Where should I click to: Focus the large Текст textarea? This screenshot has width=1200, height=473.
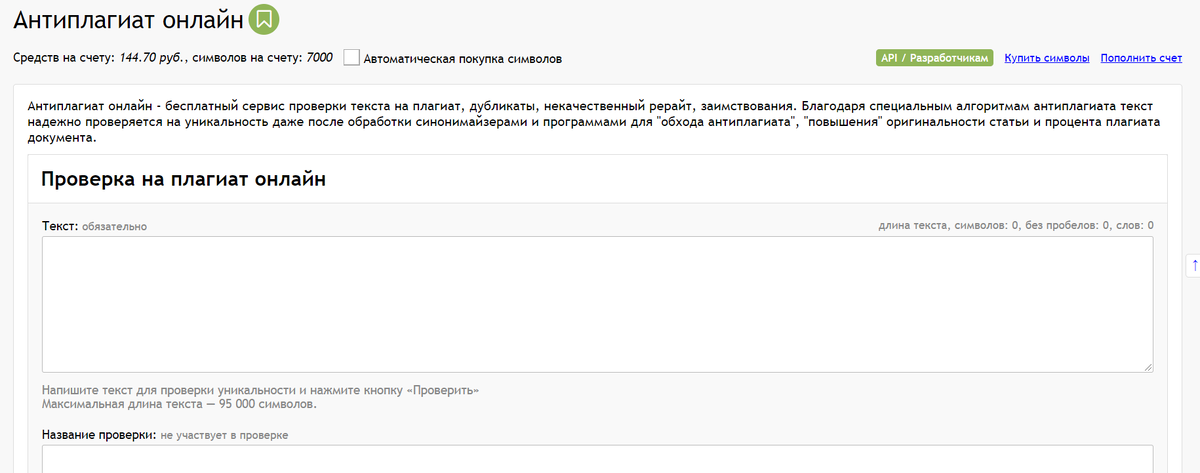point(598,305)
